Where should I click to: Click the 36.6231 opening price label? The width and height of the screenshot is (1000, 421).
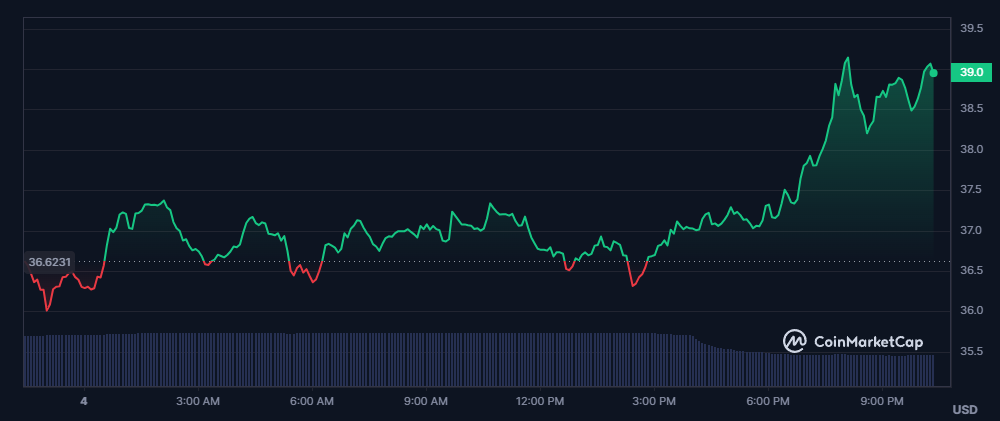50,262
